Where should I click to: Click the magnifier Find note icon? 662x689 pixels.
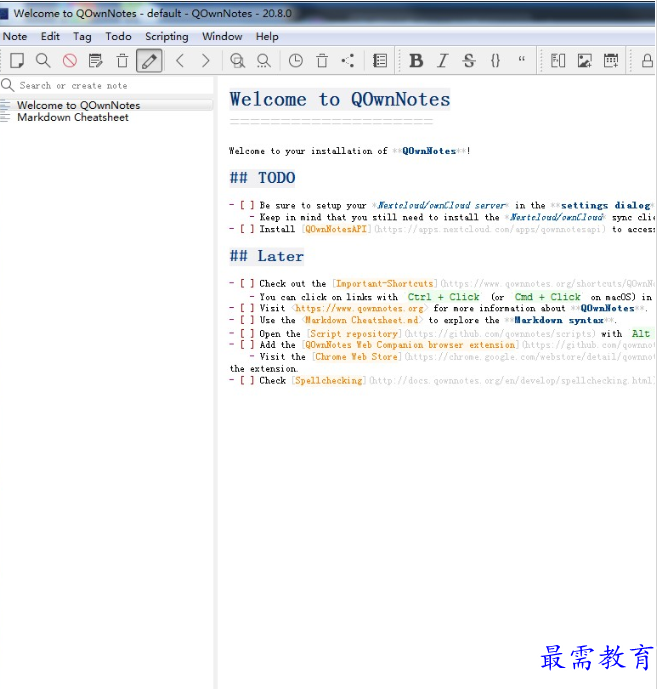pos(43,61)
